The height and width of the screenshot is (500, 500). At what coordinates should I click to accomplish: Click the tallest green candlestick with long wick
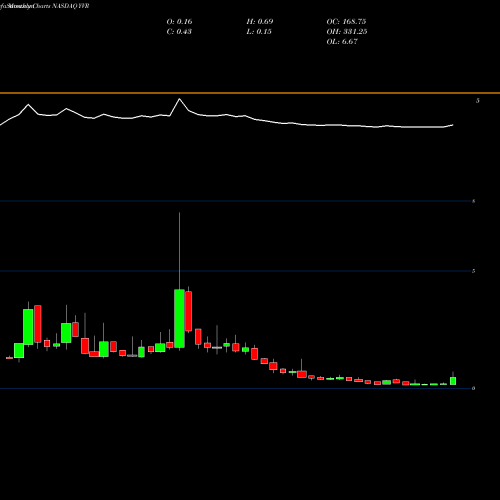[179, 318]
